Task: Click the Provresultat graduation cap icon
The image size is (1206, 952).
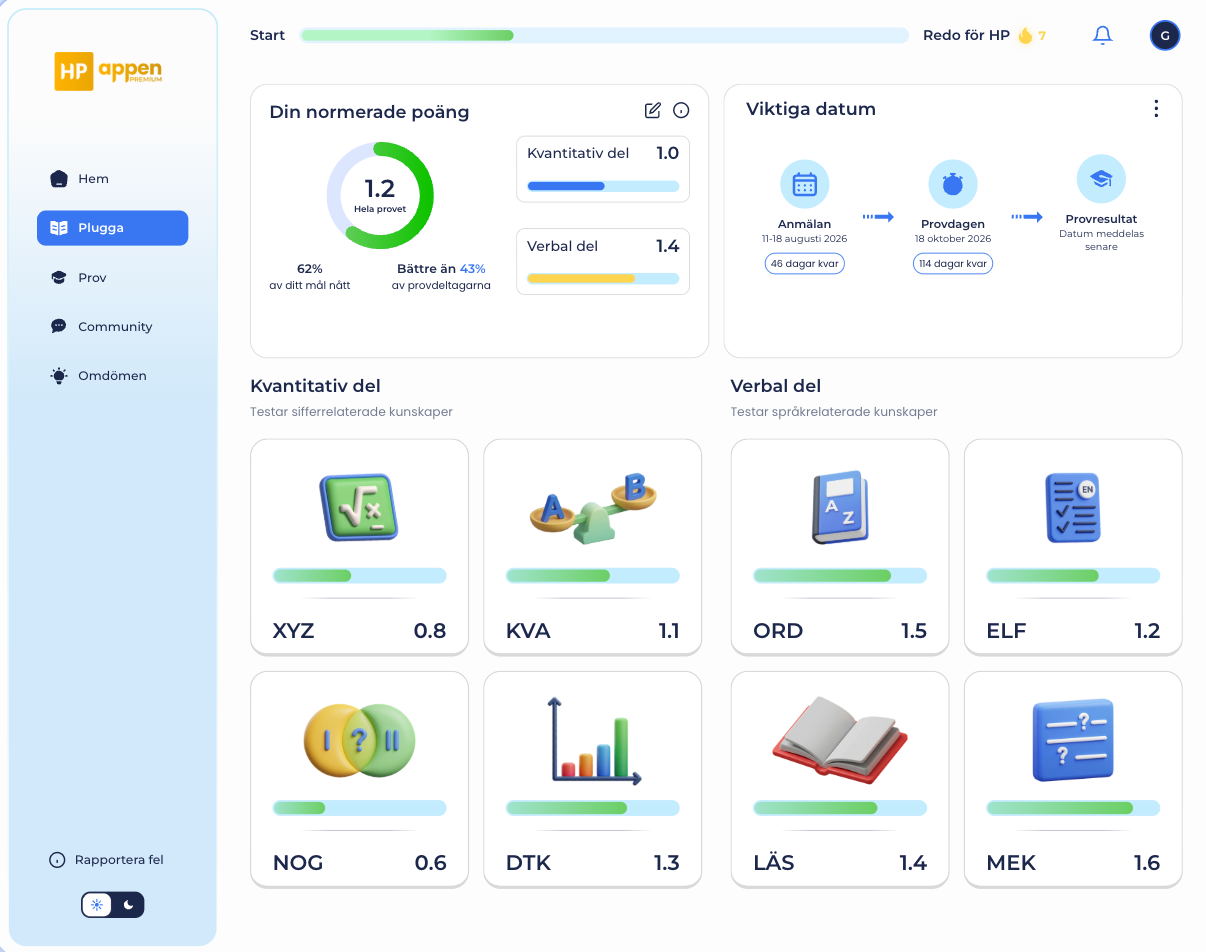Action: coord(1101,180)
